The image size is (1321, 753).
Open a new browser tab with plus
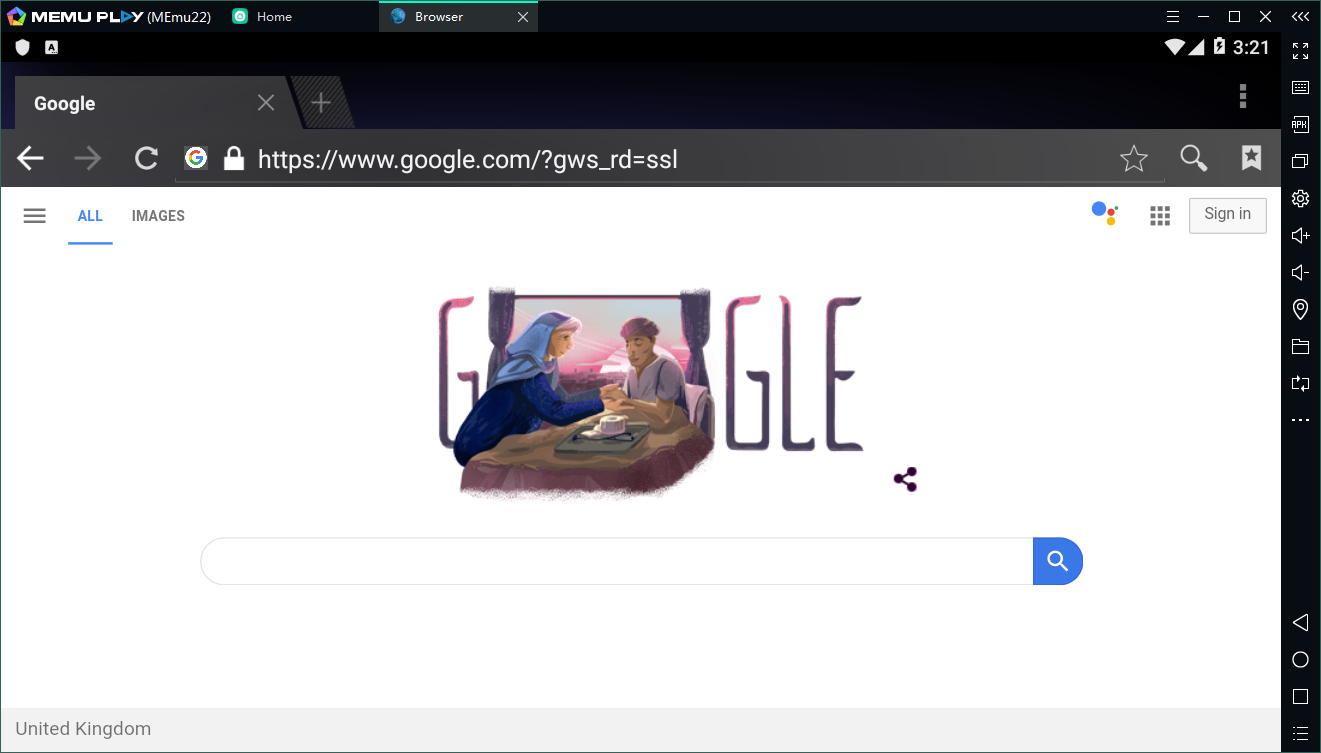pos(321,102)
